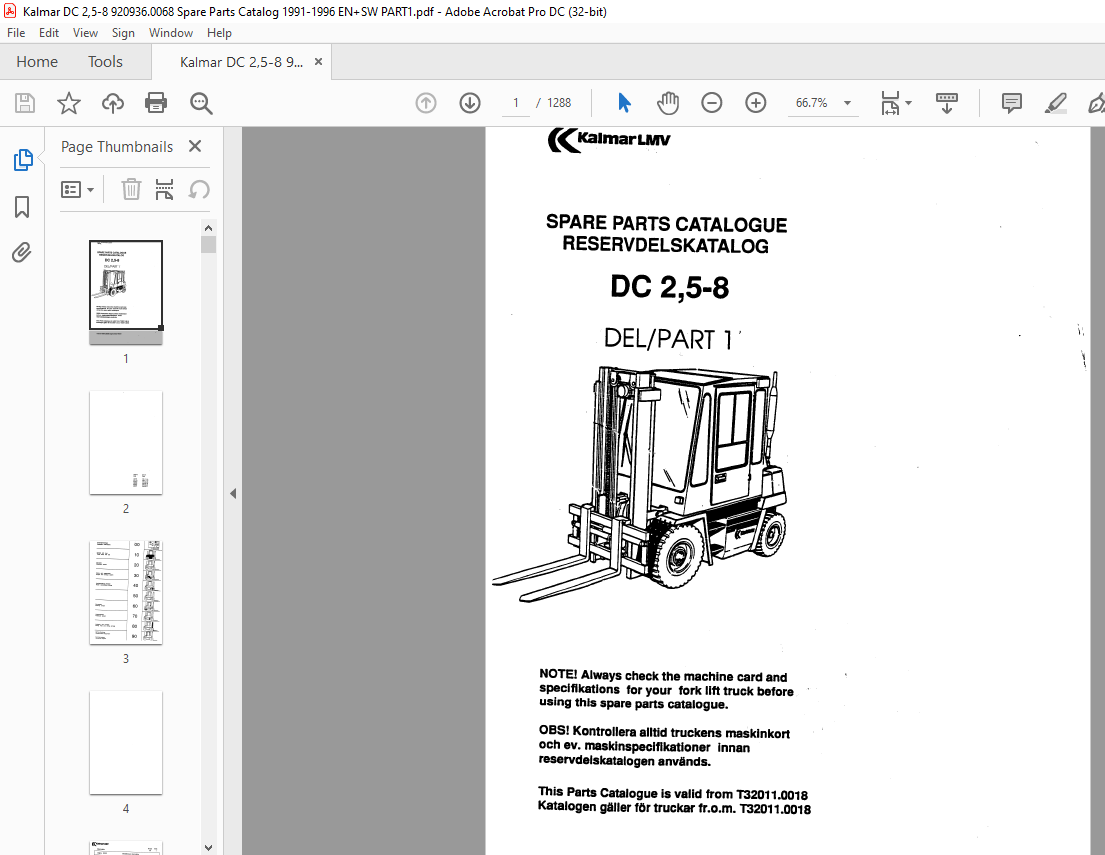1105x855 pixels.
Task: Select page 3 thumbnail
Action: (126, 593)
